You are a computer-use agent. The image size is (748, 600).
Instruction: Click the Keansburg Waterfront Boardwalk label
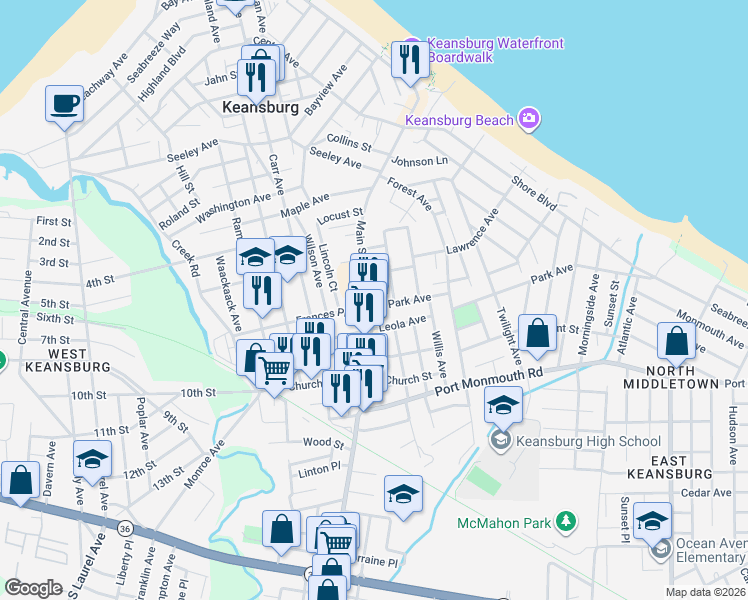coord(495,50)
